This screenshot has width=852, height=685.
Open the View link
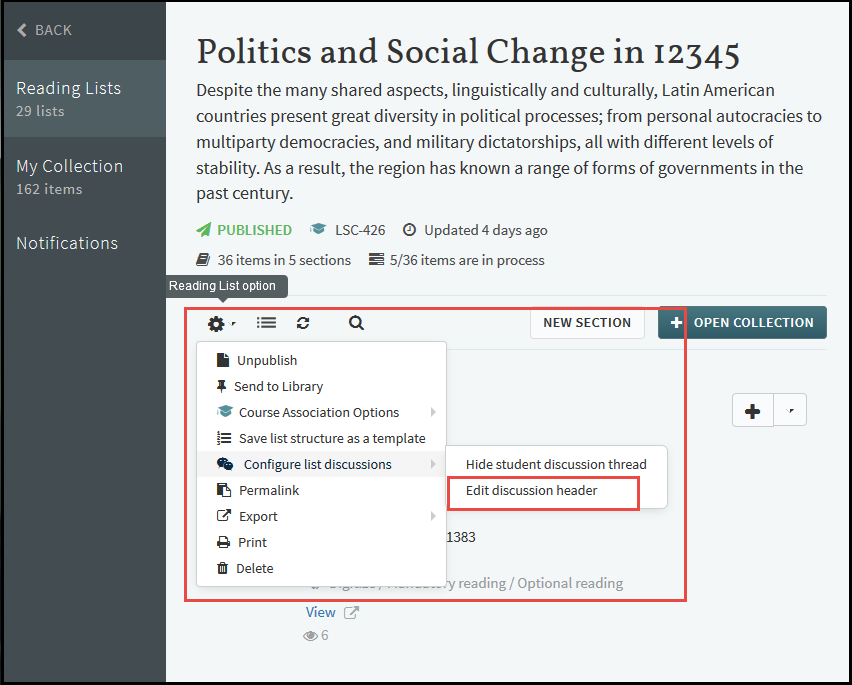pos(321,612)
